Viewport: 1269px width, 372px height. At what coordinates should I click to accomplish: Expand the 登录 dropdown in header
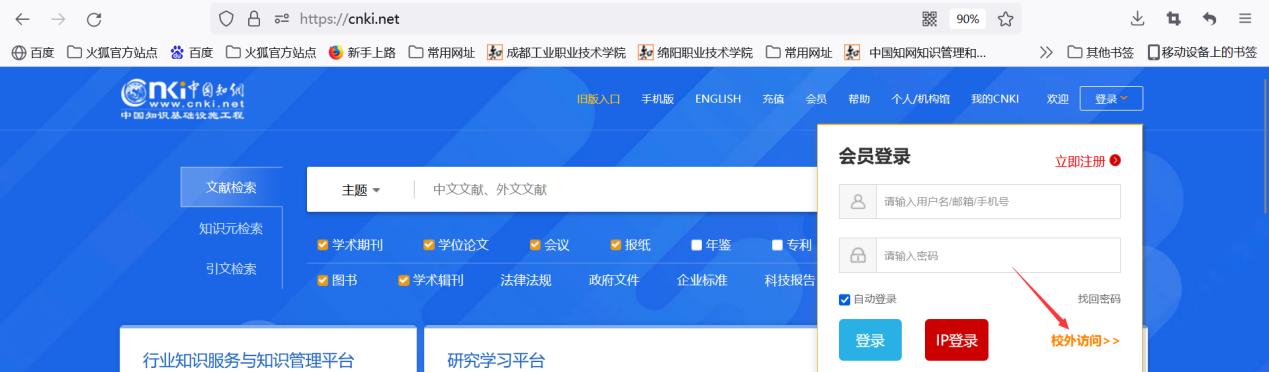click(x=1111, y=99)
